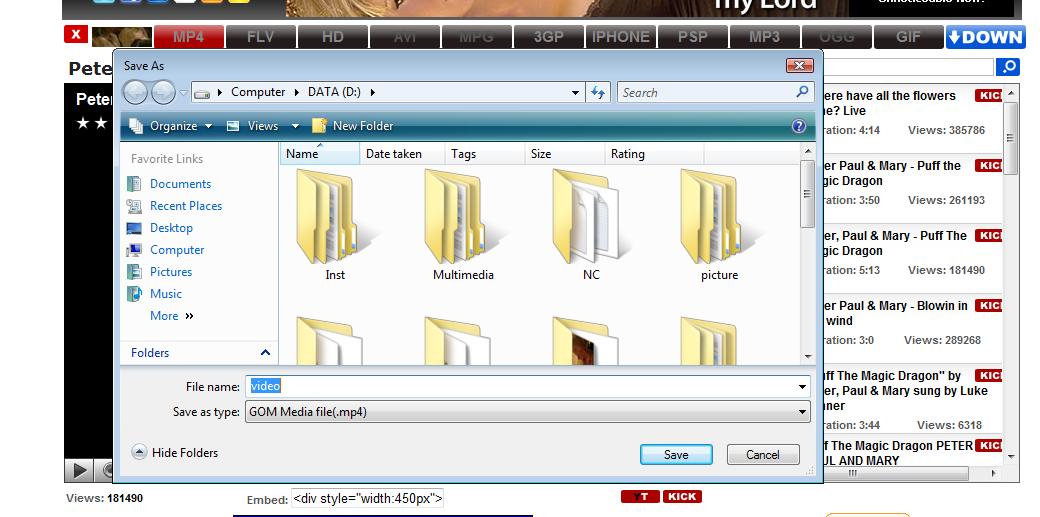Image resolution: width=1040 pixels, height=517 pixels.
Task: Select the MP4 format tab
Action: coord(188,37)
